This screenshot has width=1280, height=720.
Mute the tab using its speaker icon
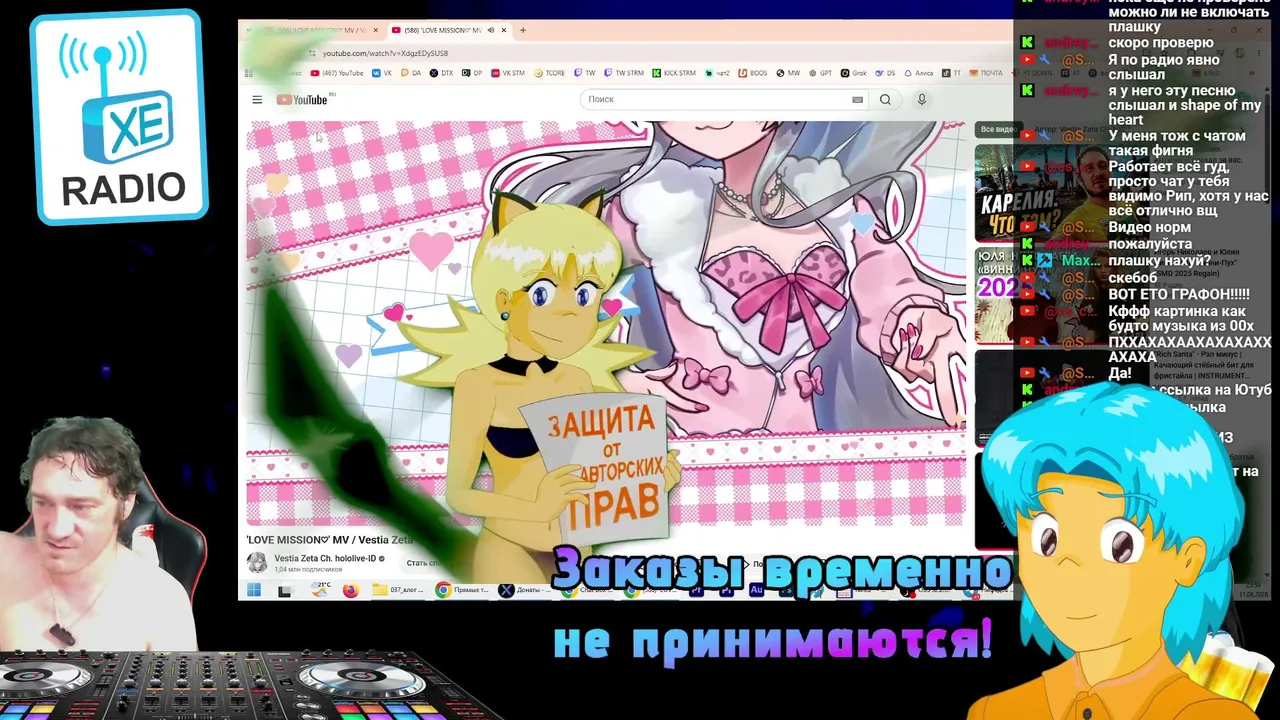[490, 30]
